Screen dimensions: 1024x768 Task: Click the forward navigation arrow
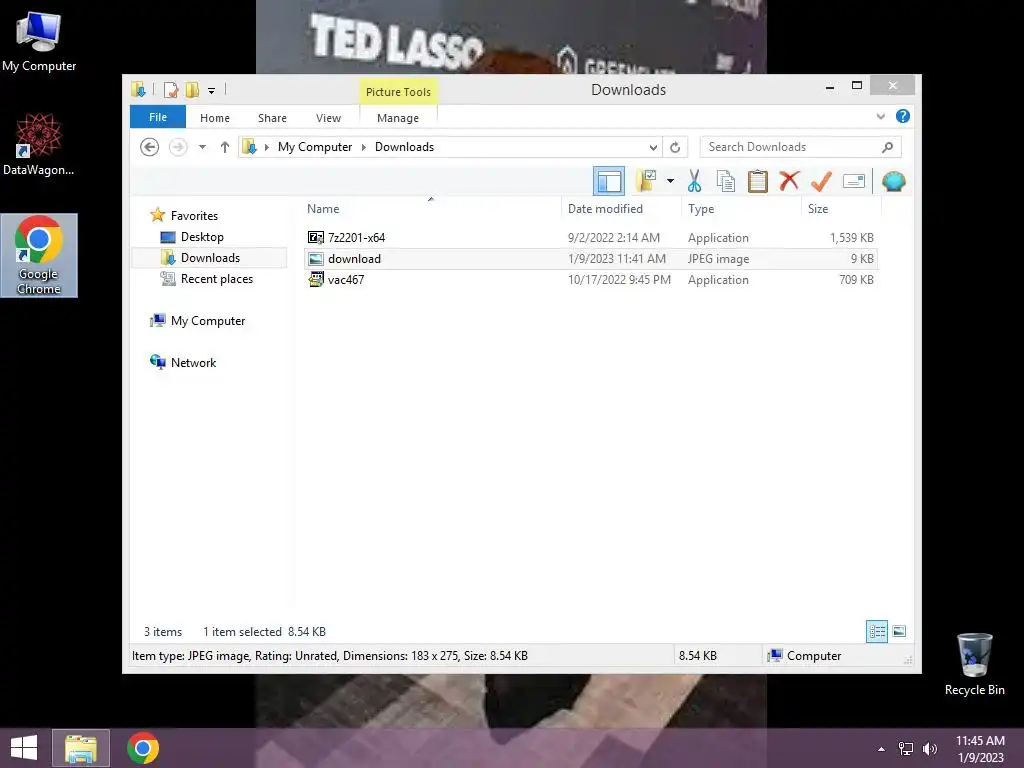178,147
